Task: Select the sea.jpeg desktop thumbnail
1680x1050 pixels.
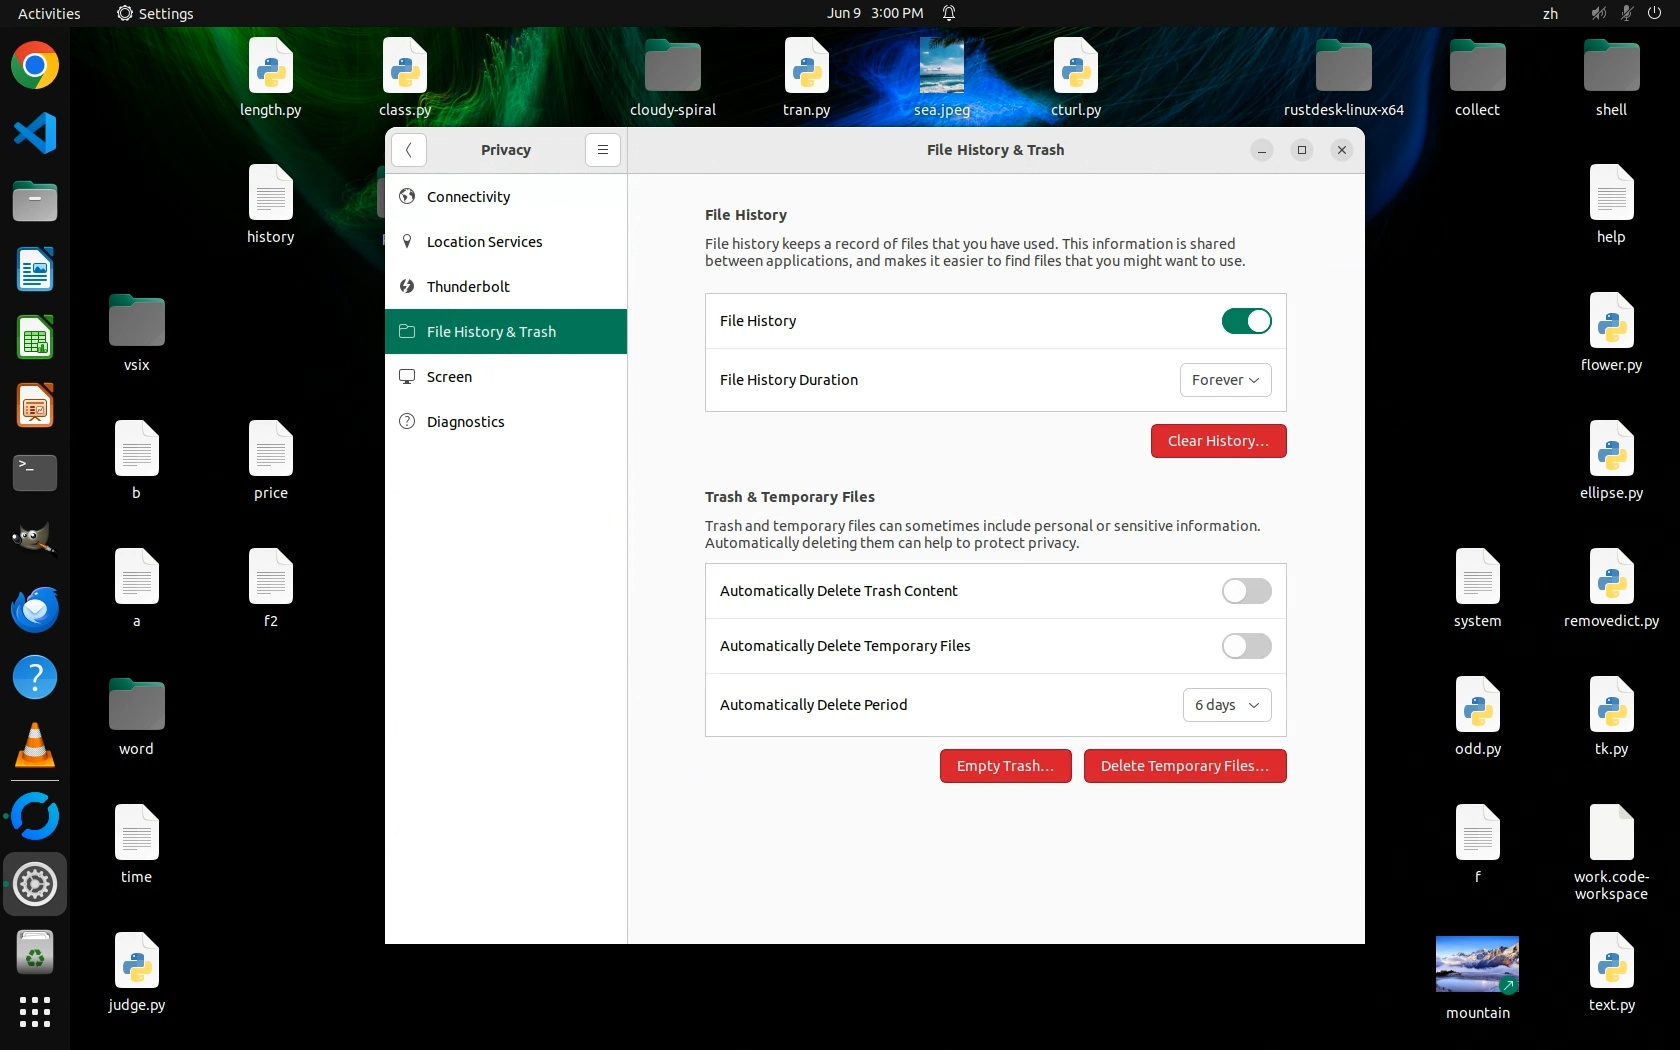Action: click(941, 68)
